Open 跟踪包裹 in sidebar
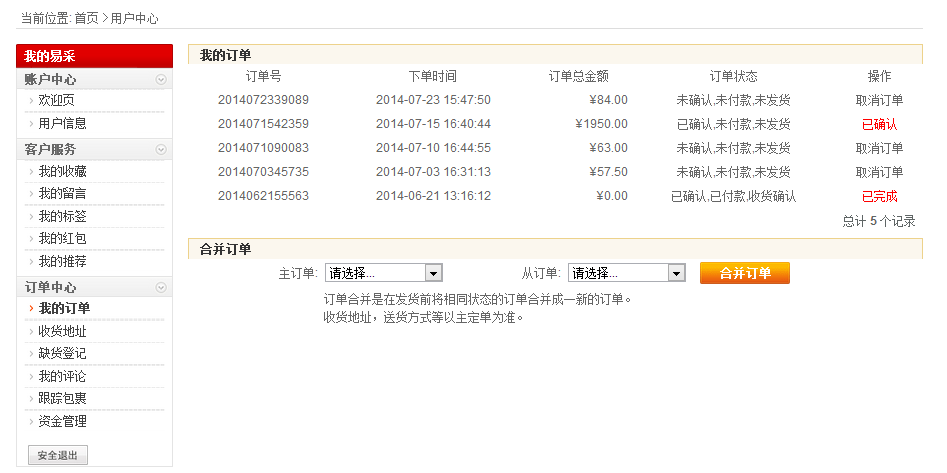The width and height of the screenshot is (947, 473). point(62,398)
